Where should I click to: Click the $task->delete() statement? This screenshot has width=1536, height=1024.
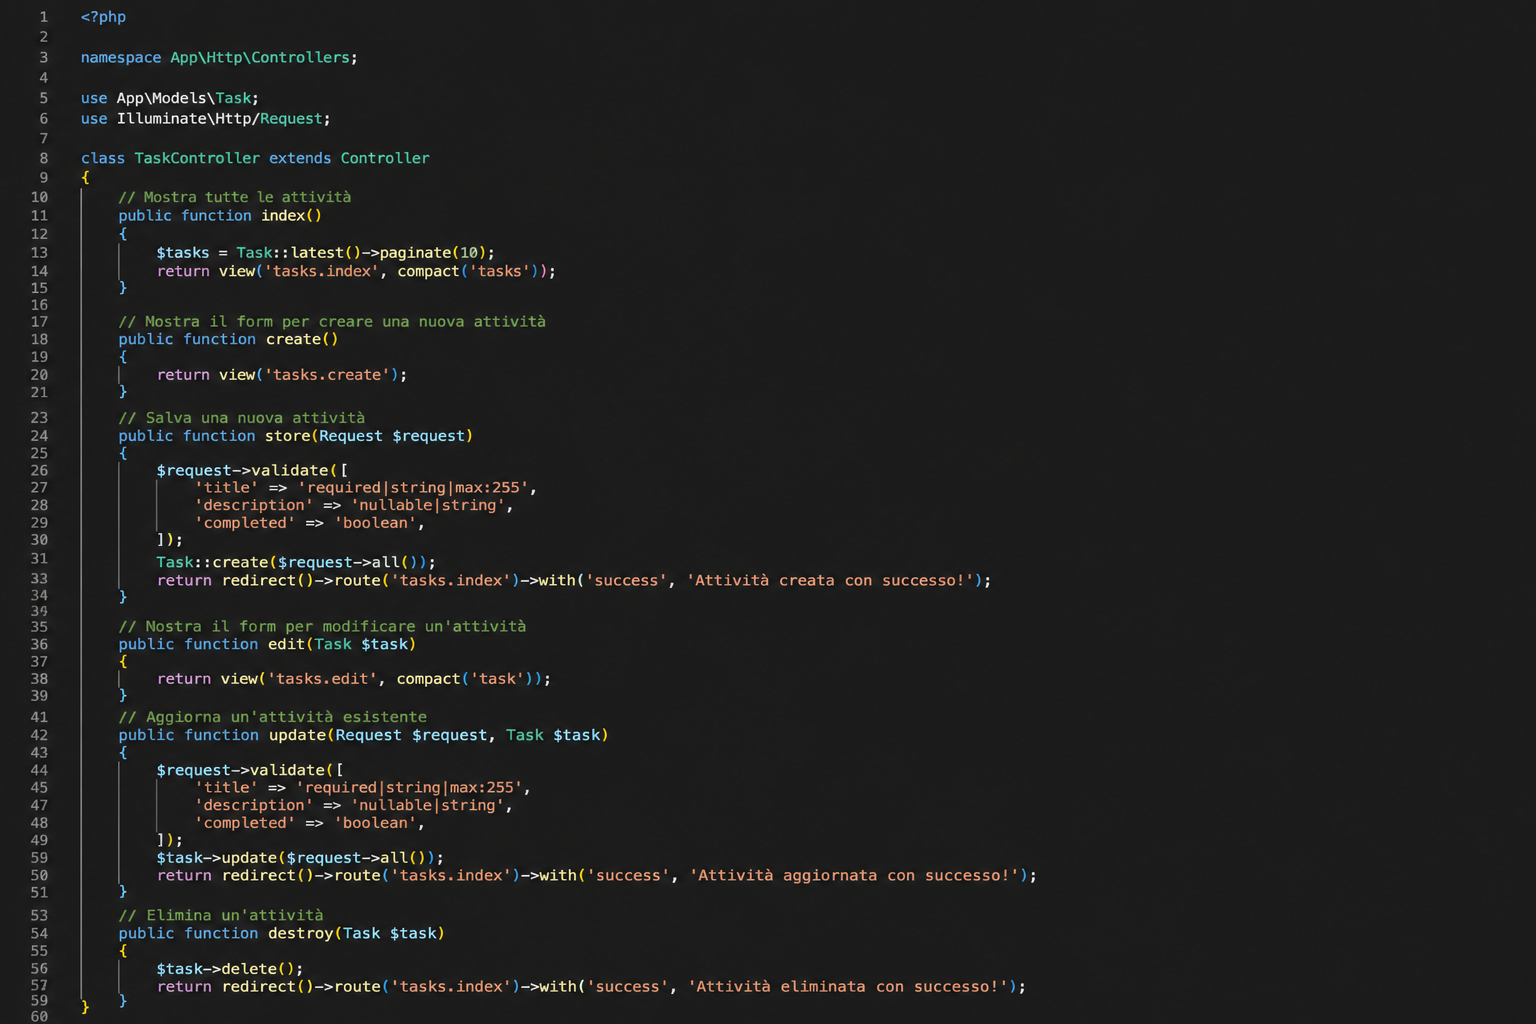pos(230,969)
